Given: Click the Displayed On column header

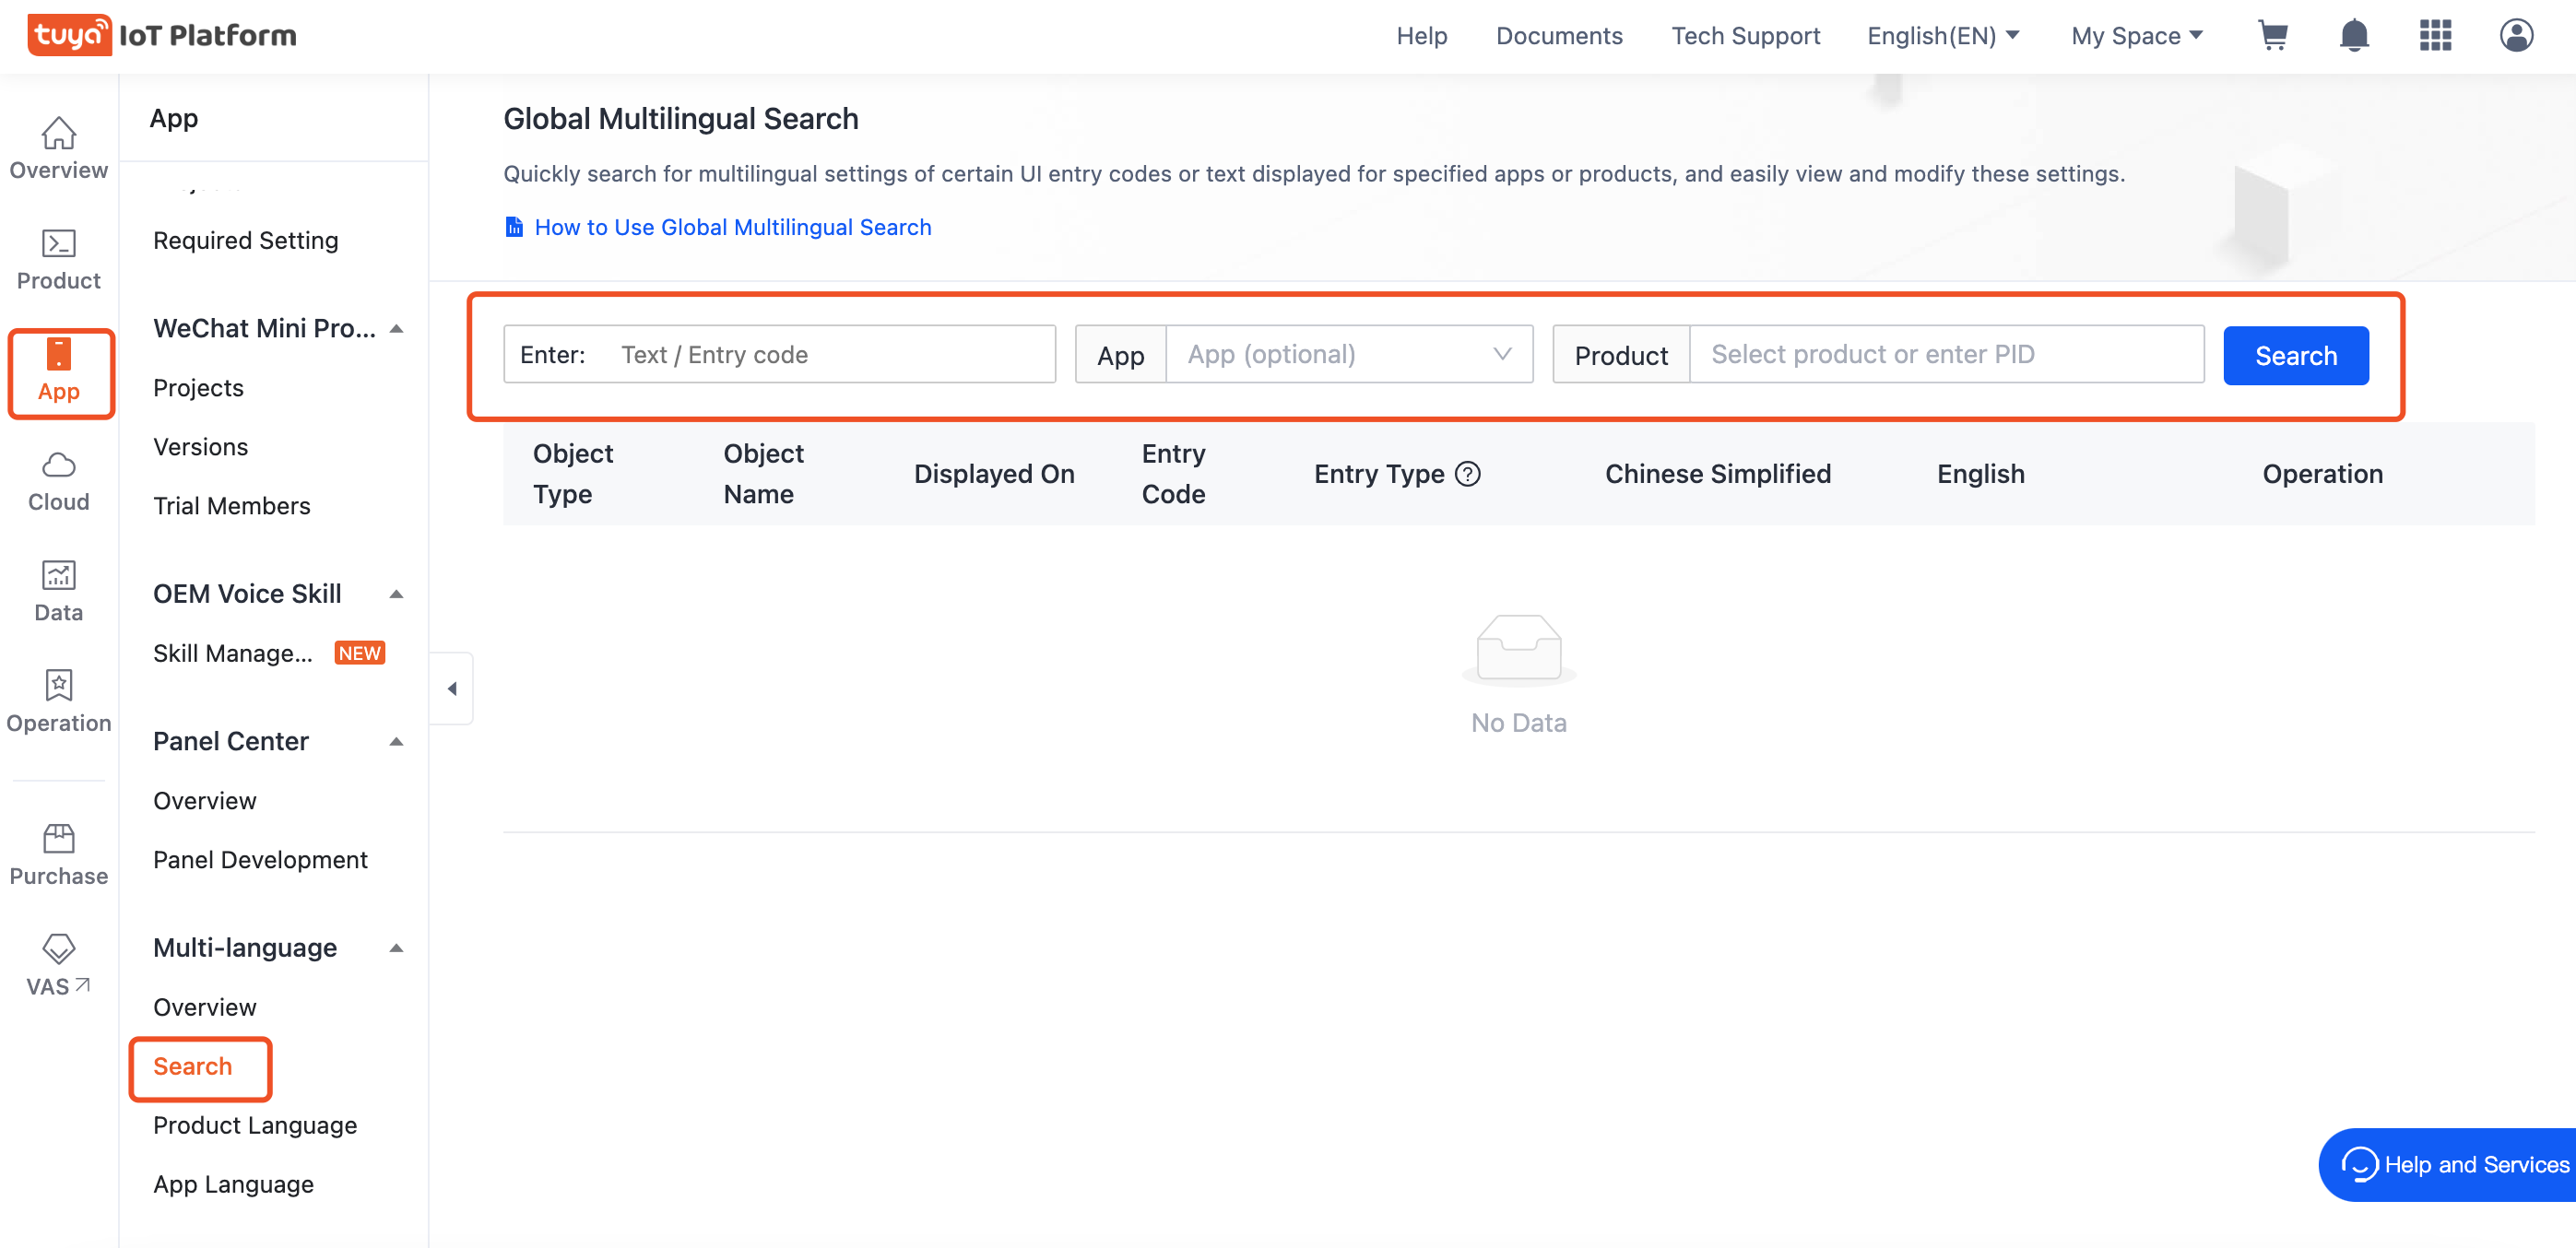Looking at the screenshot, I should 994,474.
